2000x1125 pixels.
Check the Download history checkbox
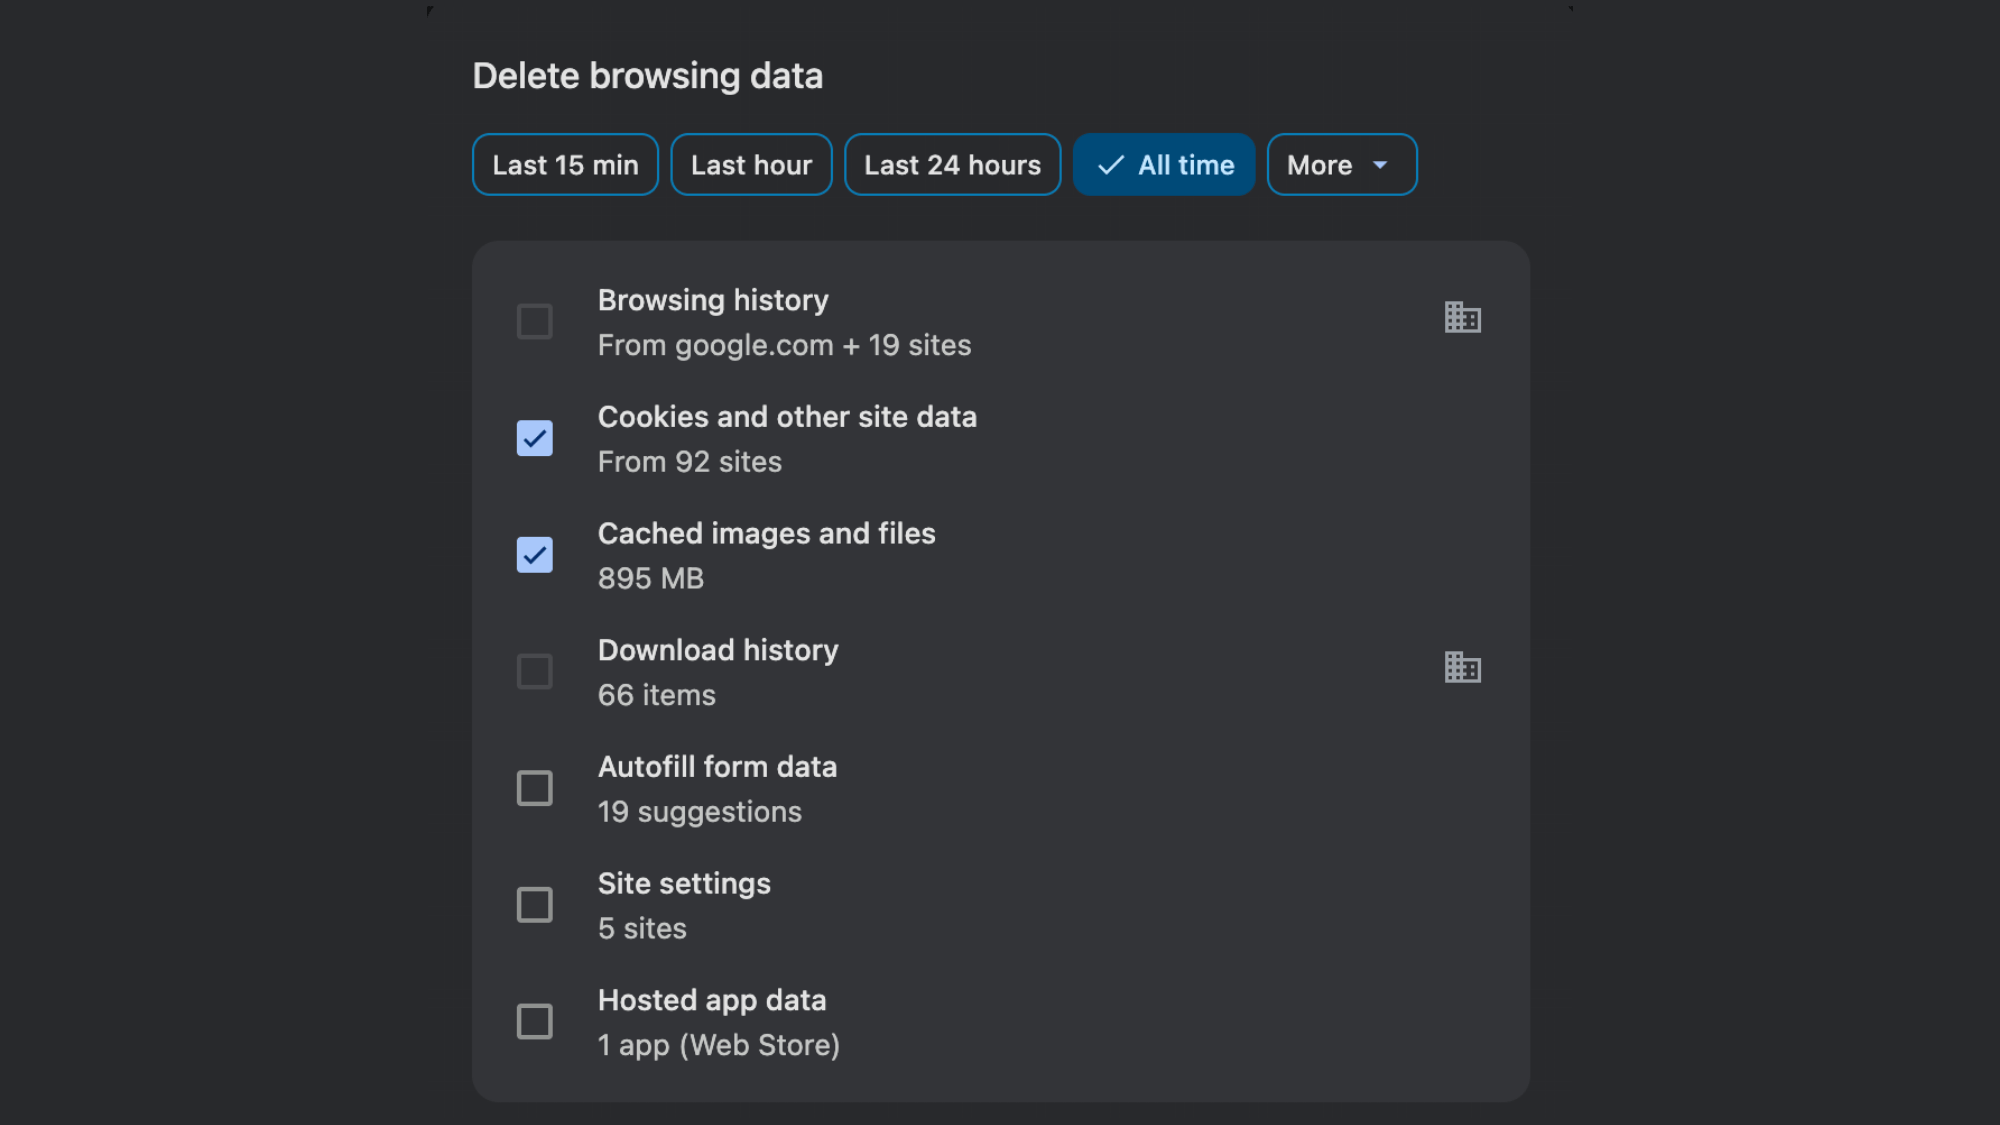pos(535,671)
